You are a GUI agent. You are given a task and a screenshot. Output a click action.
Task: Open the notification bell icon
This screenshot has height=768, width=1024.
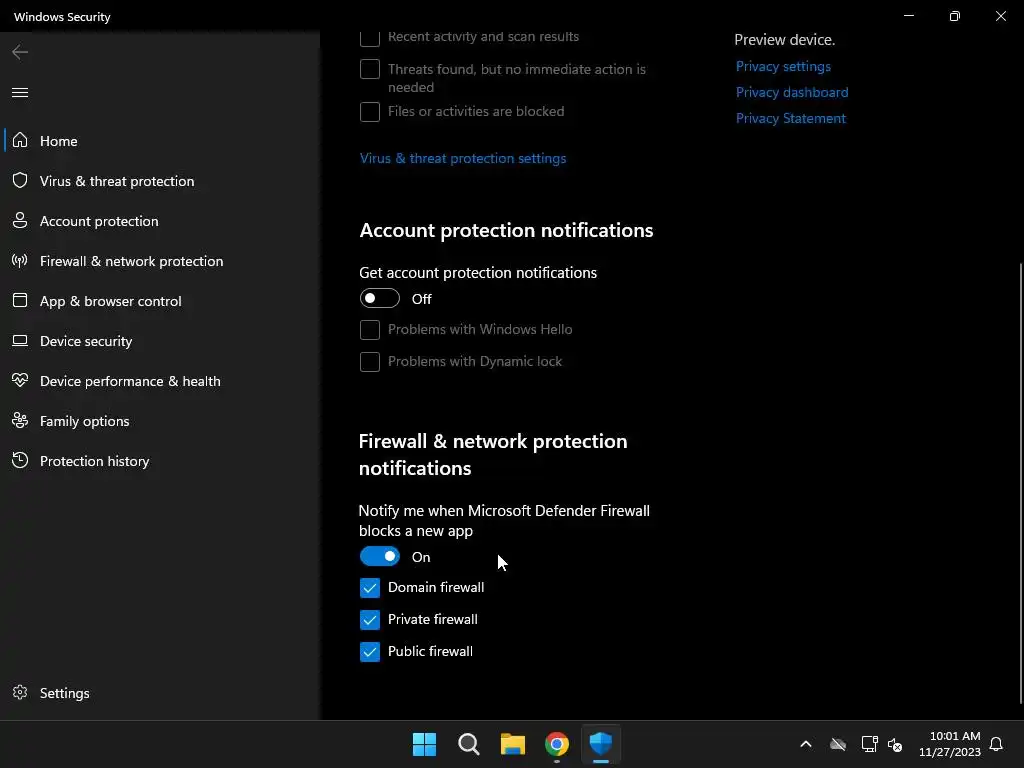[x=996, y=744]
